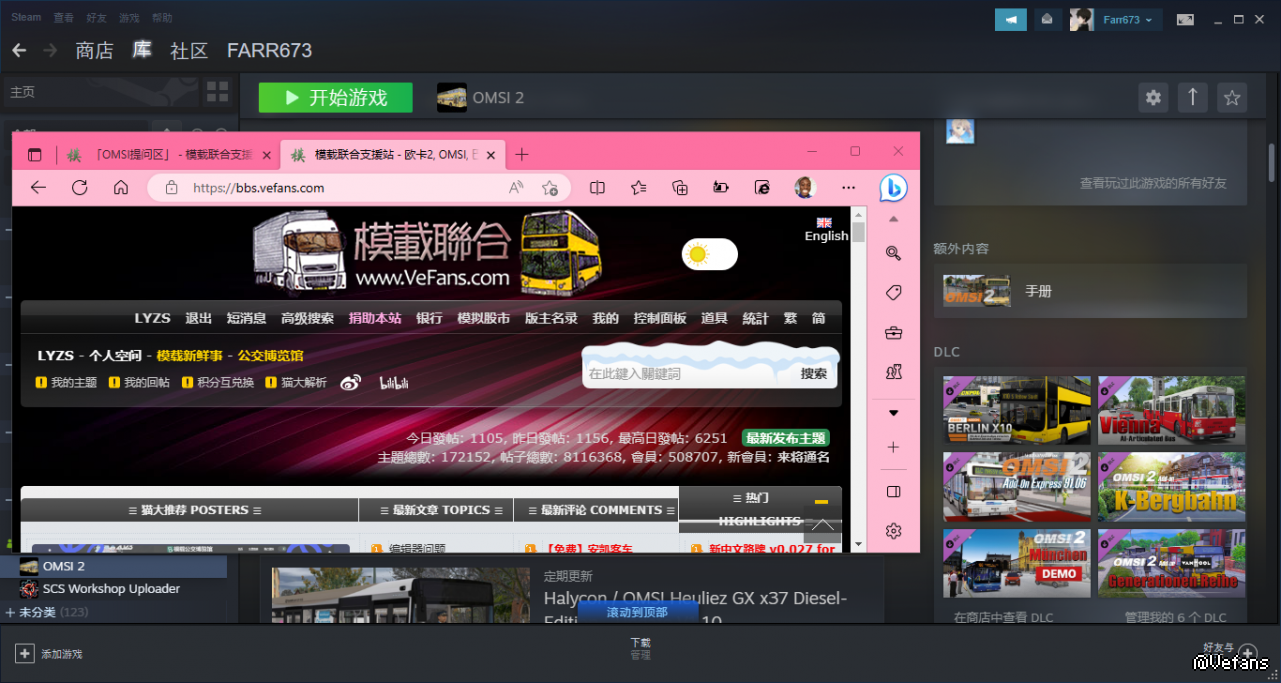
Task: Favorite OMSI 2 with the star icon
Action: (1232, 97)
